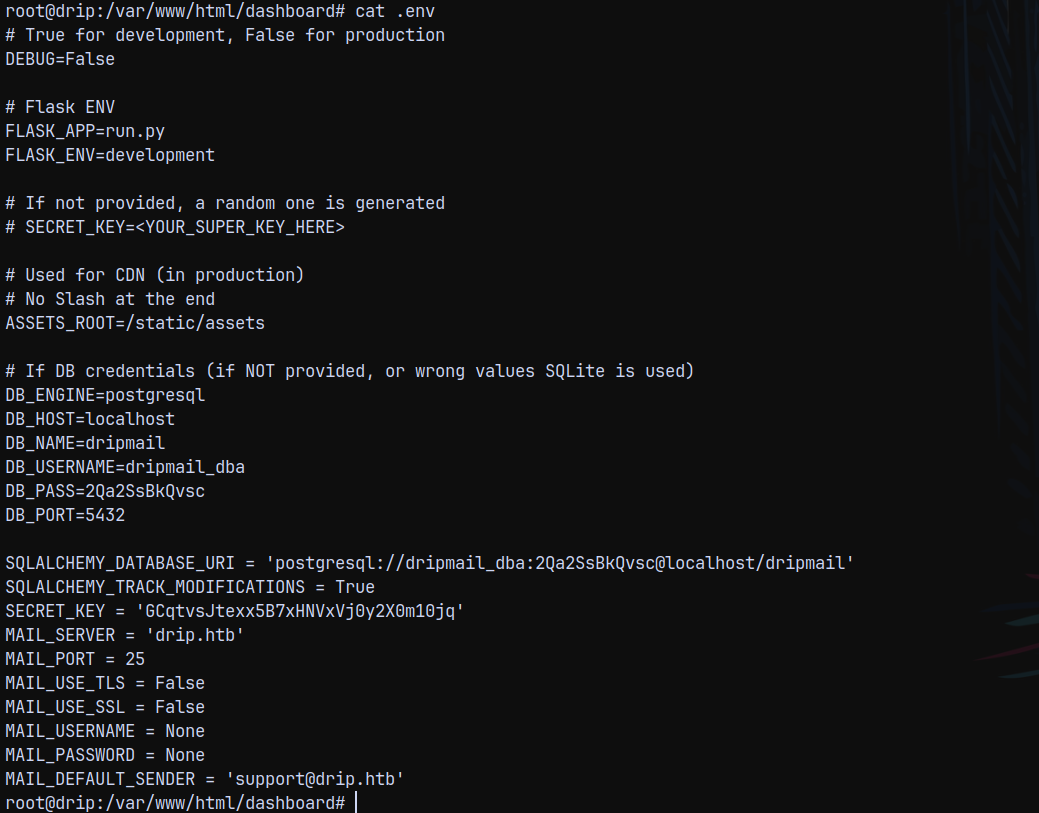Click the MAIL_USE_TLS = False line
1039x813 pixels.
tap(105, 683)
